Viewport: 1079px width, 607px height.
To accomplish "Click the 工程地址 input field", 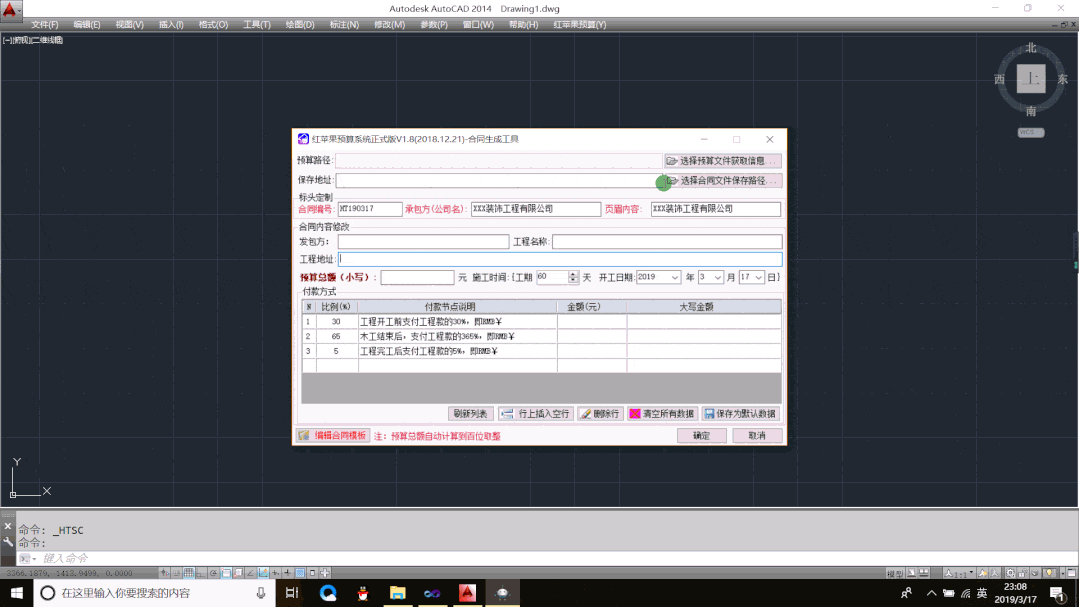I will tap(560, 259).
